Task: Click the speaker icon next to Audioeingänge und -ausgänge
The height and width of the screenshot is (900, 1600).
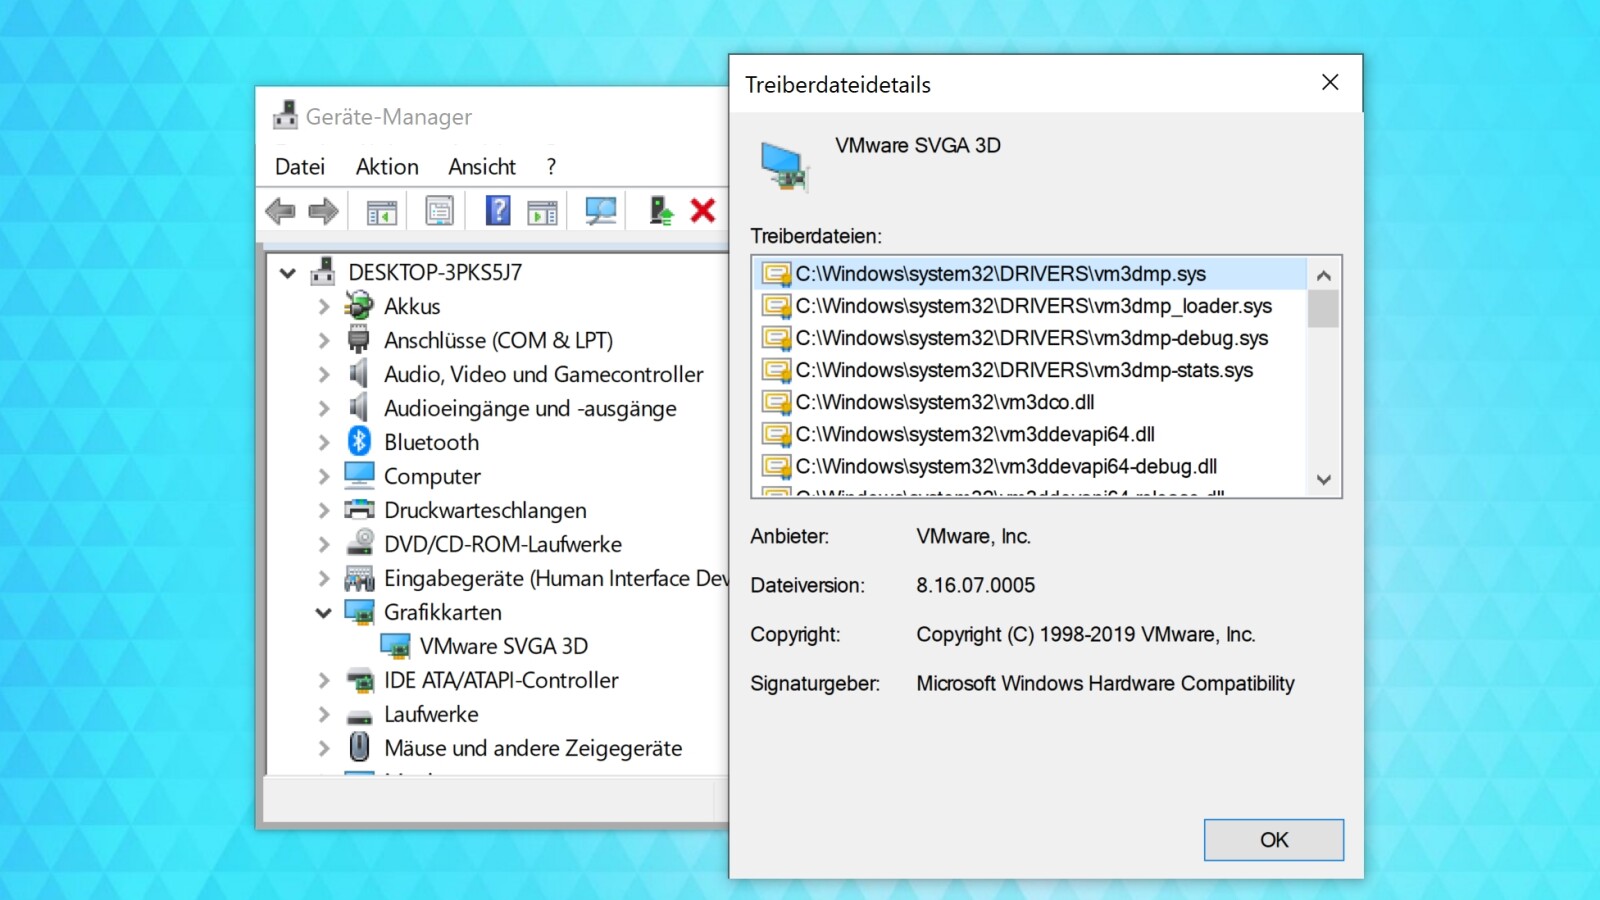Action: click(358, 407)
